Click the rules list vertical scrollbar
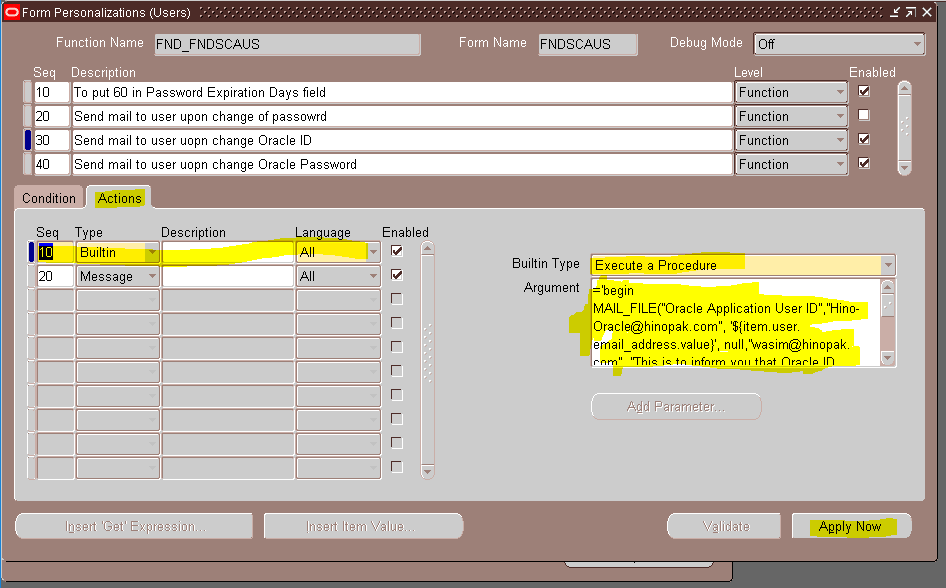This screenshot has width=946, height=588. (x=904, y=127)
